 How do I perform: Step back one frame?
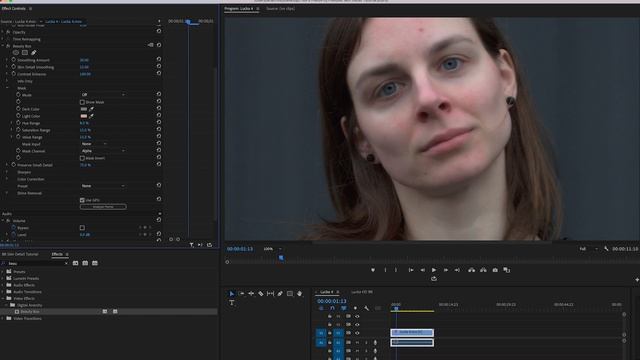point(422,270)
